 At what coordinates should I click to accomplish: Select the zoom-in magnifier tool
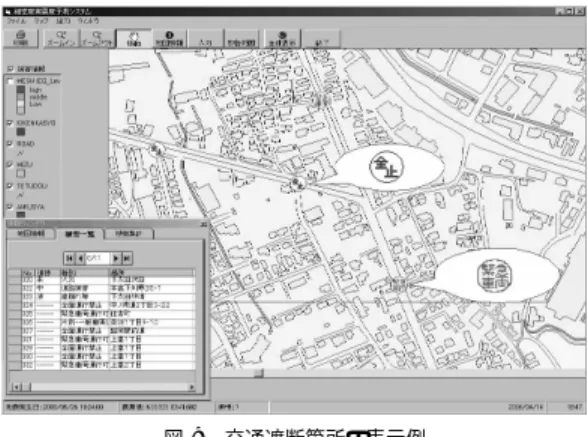point(61,38)
